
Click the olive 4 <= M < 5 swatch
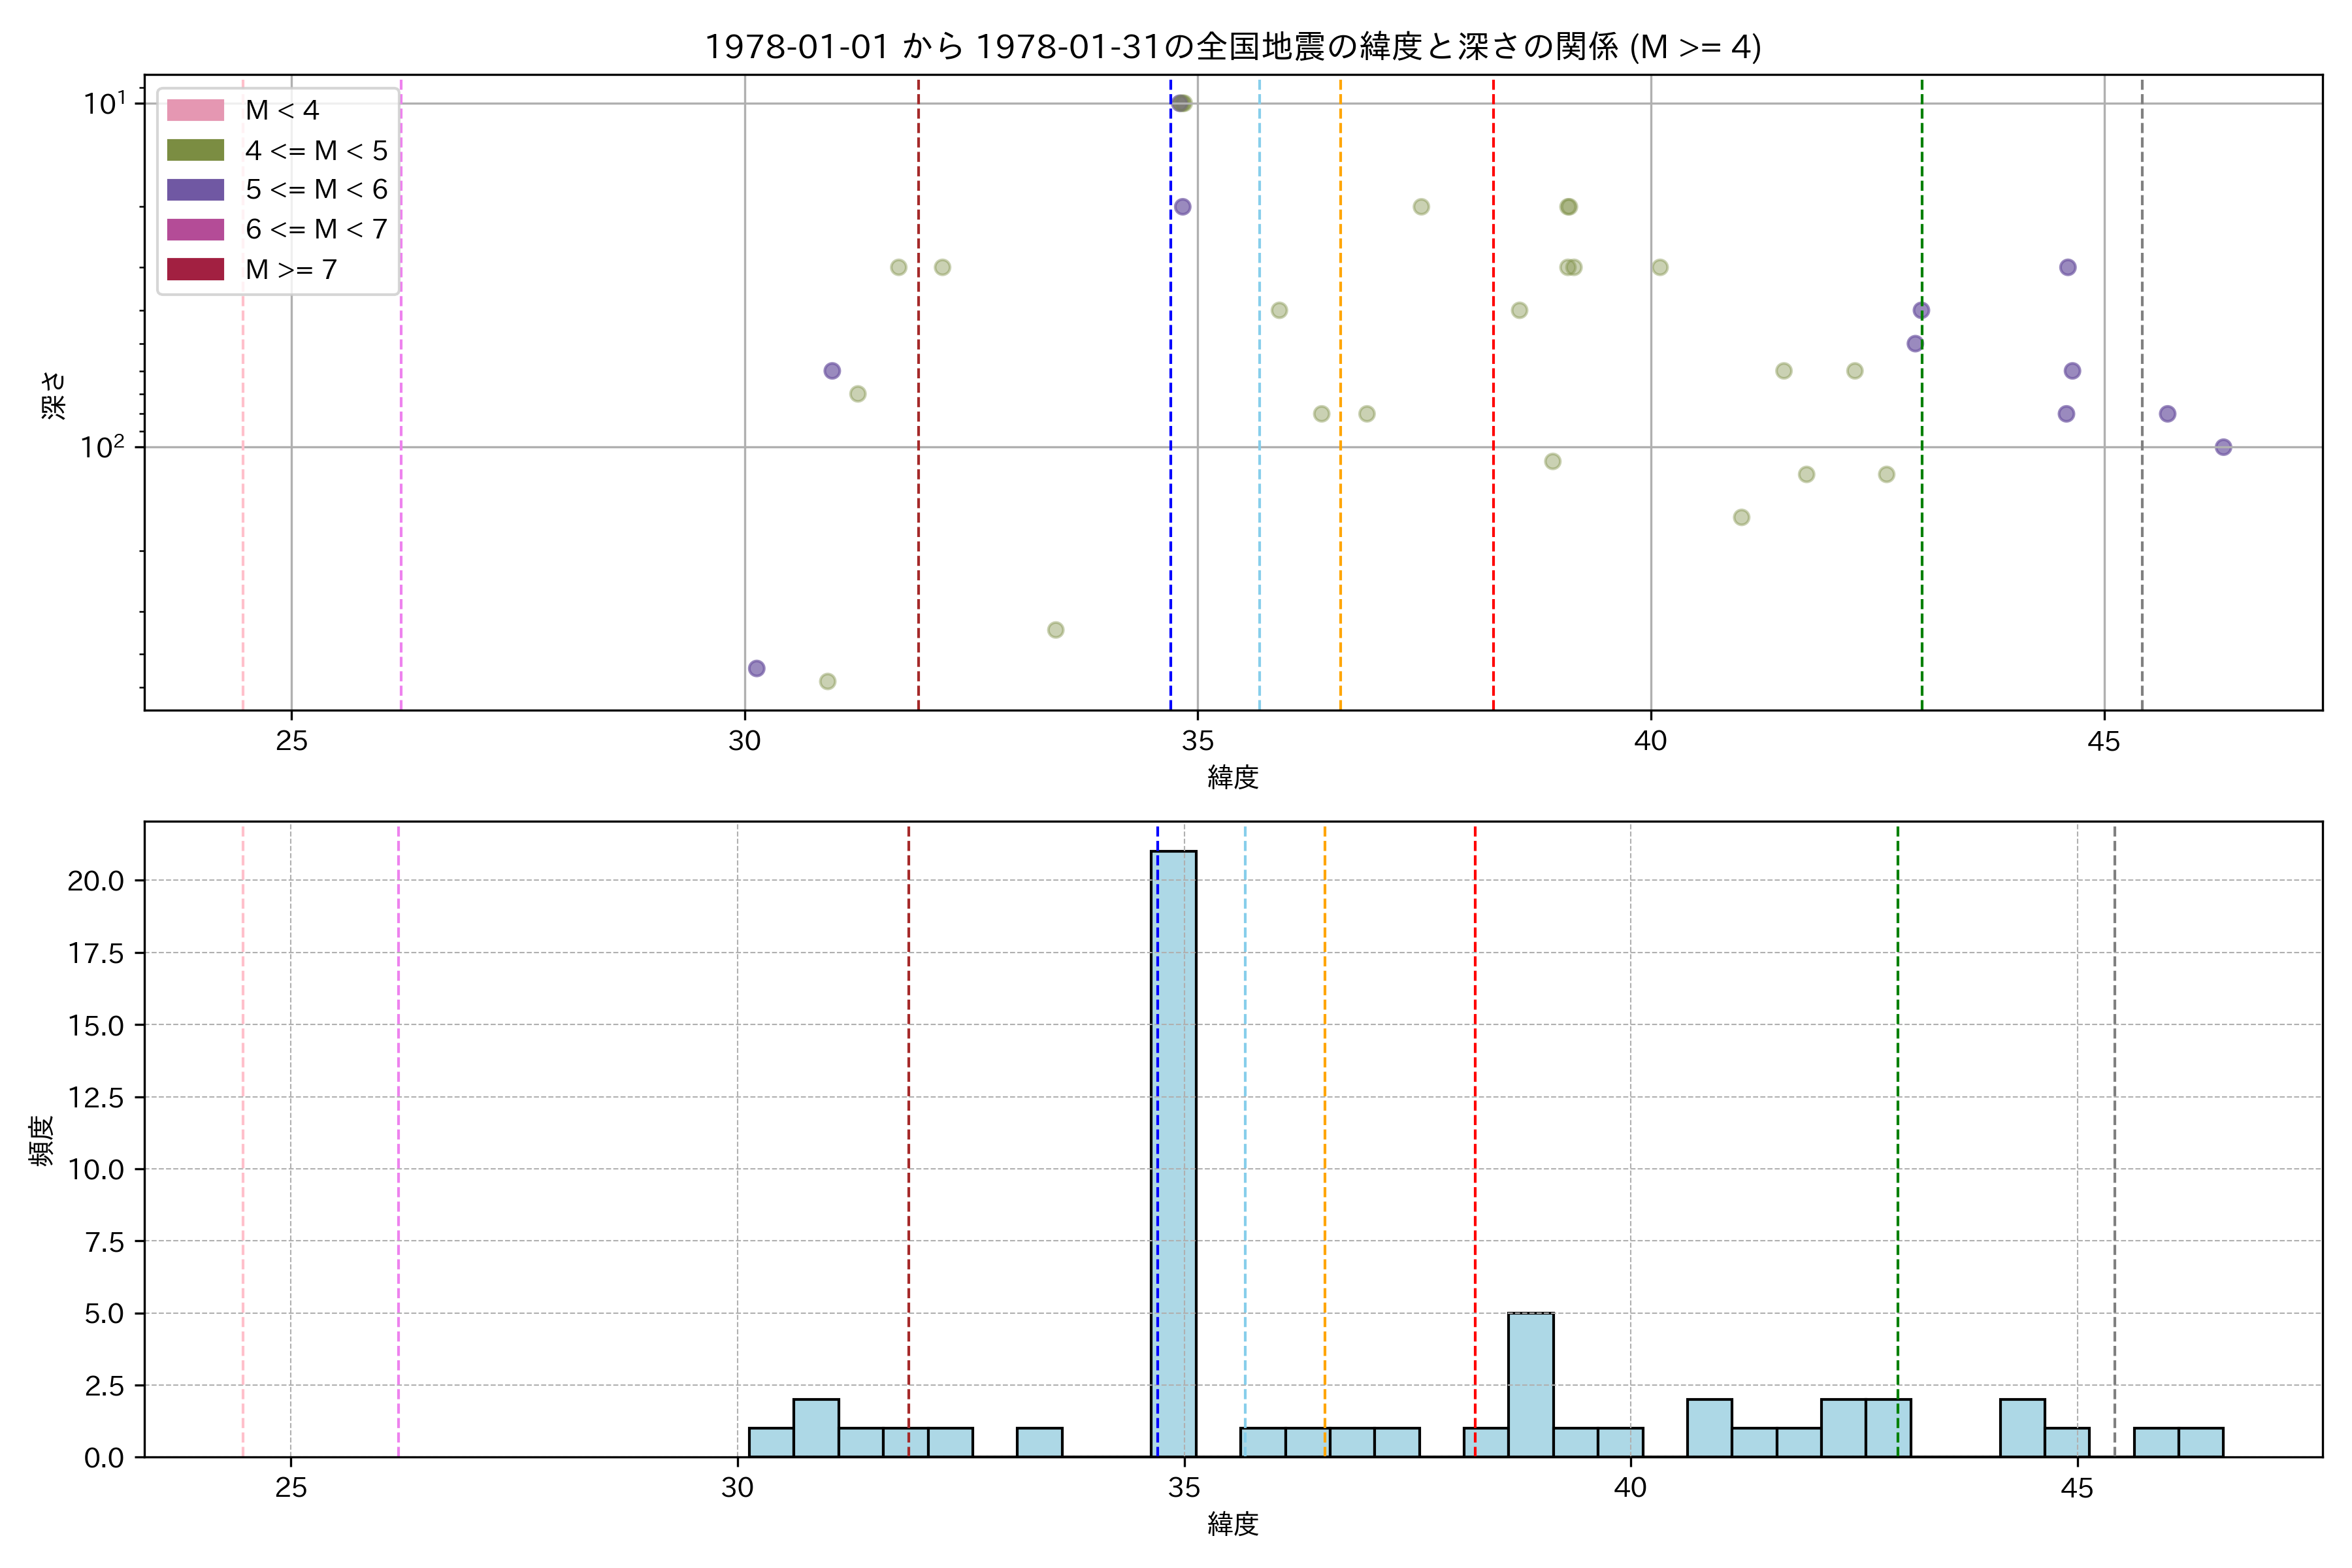point(195,150)
